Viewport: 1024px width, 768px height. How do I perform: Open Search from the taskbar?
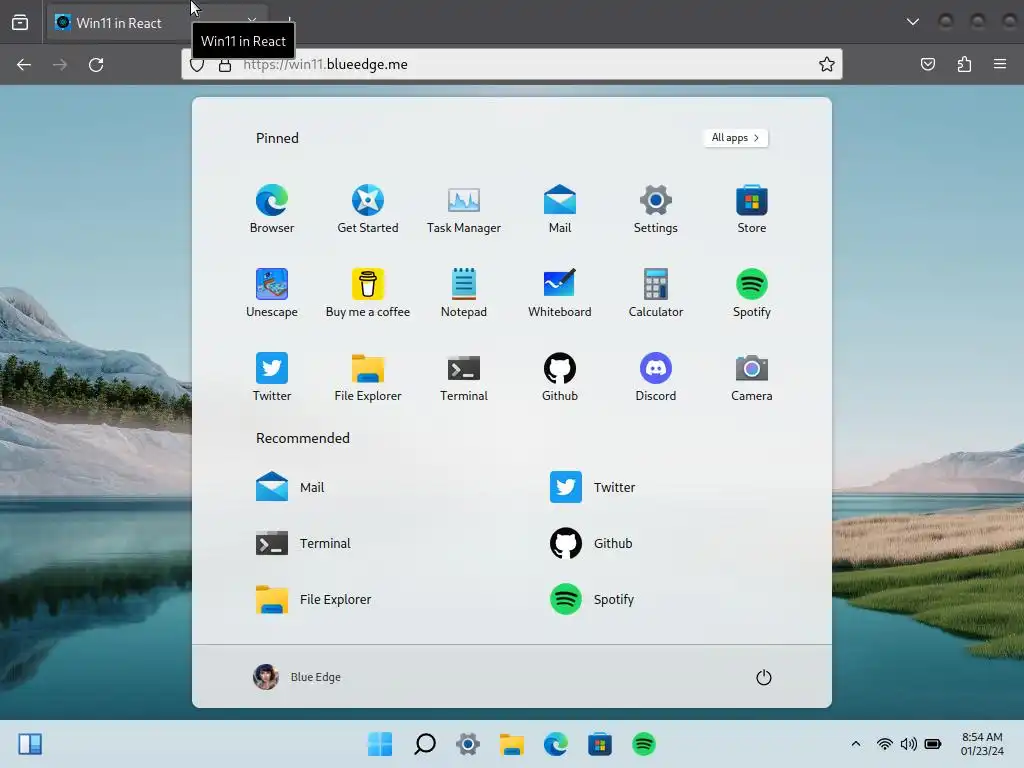(x=424, y=744)
